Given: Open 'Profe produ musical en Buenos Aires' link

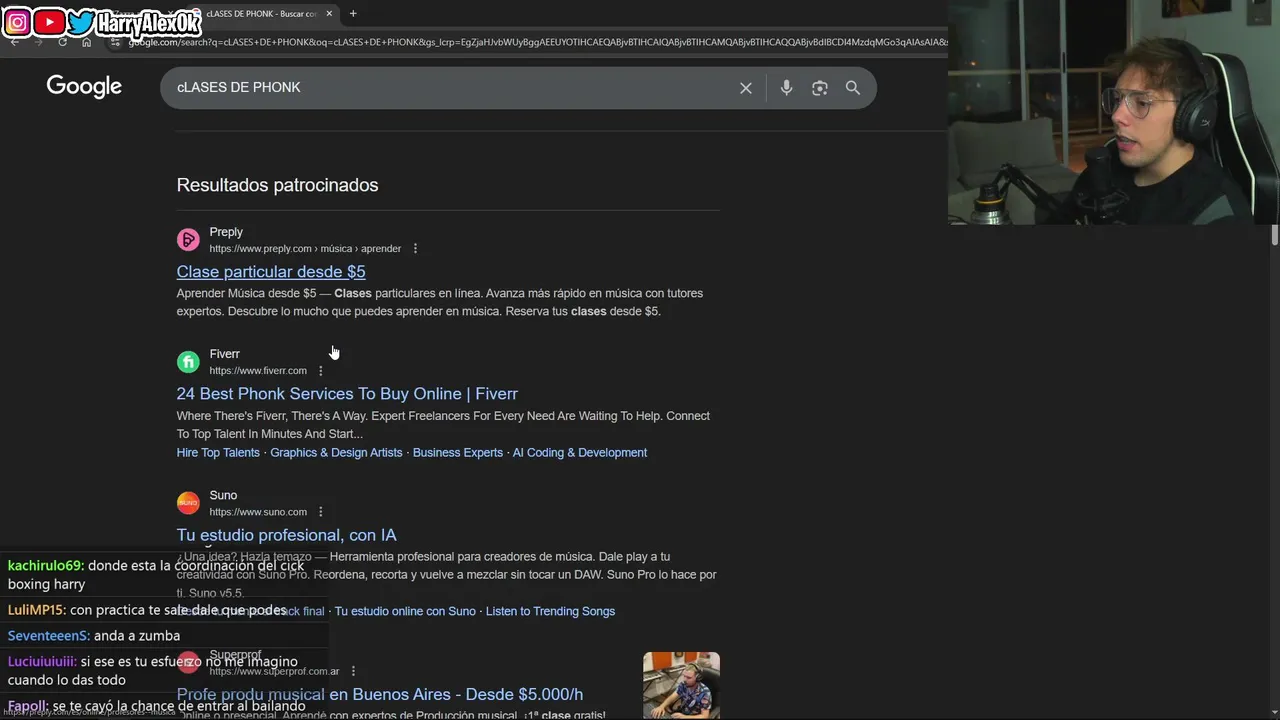Looking at the screenshot, I should click(x=380, y=694).
